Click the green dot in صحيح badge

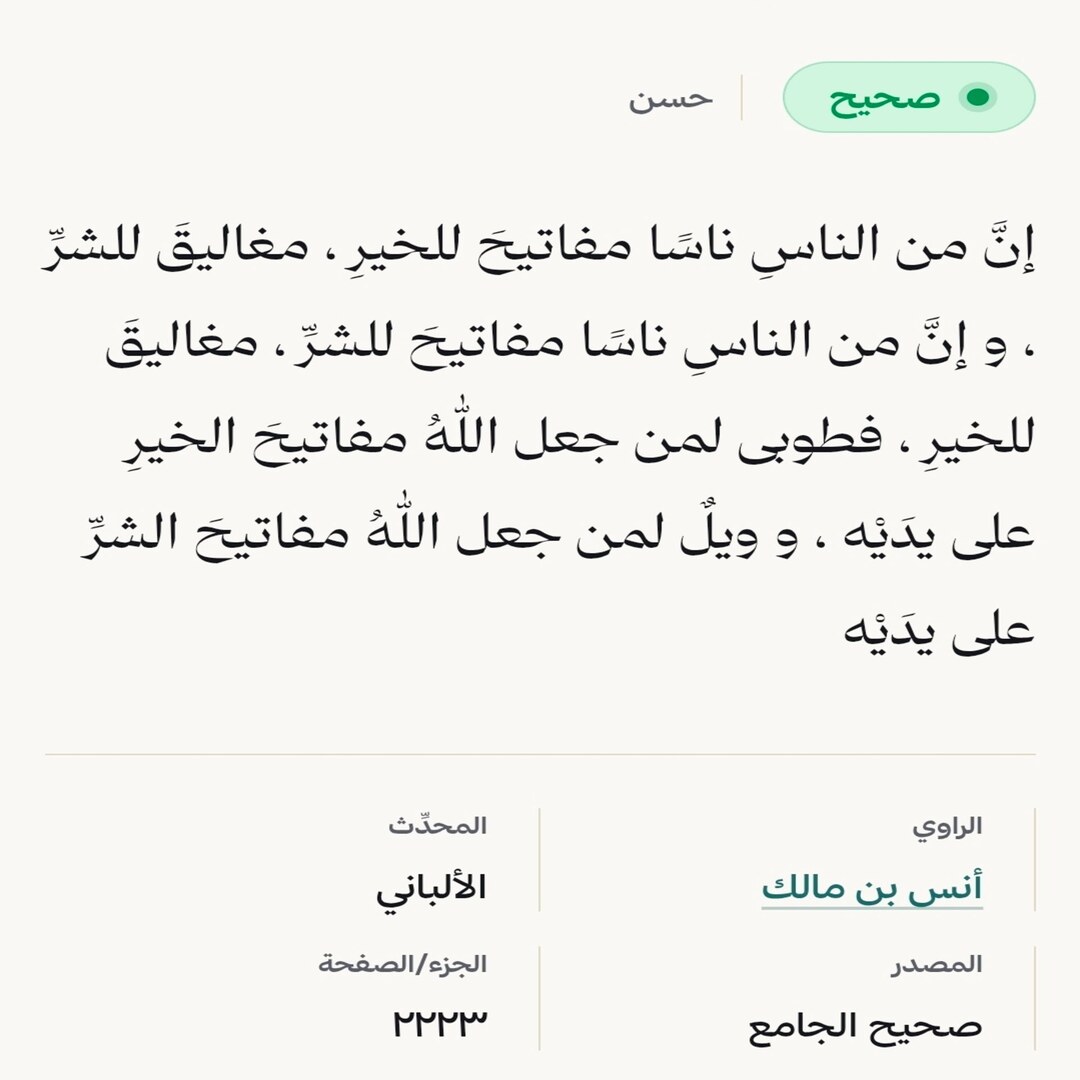point(977,97)
